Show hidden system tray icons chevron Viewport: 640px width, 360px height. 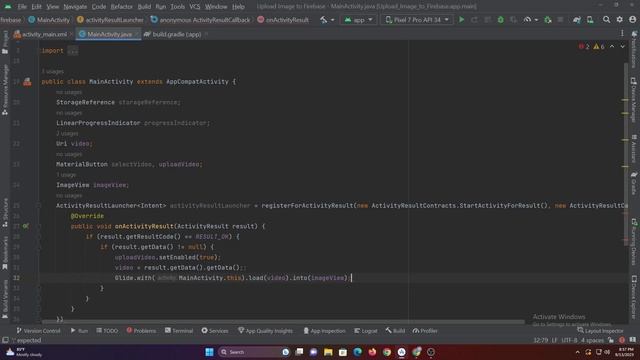pos(577,352)
